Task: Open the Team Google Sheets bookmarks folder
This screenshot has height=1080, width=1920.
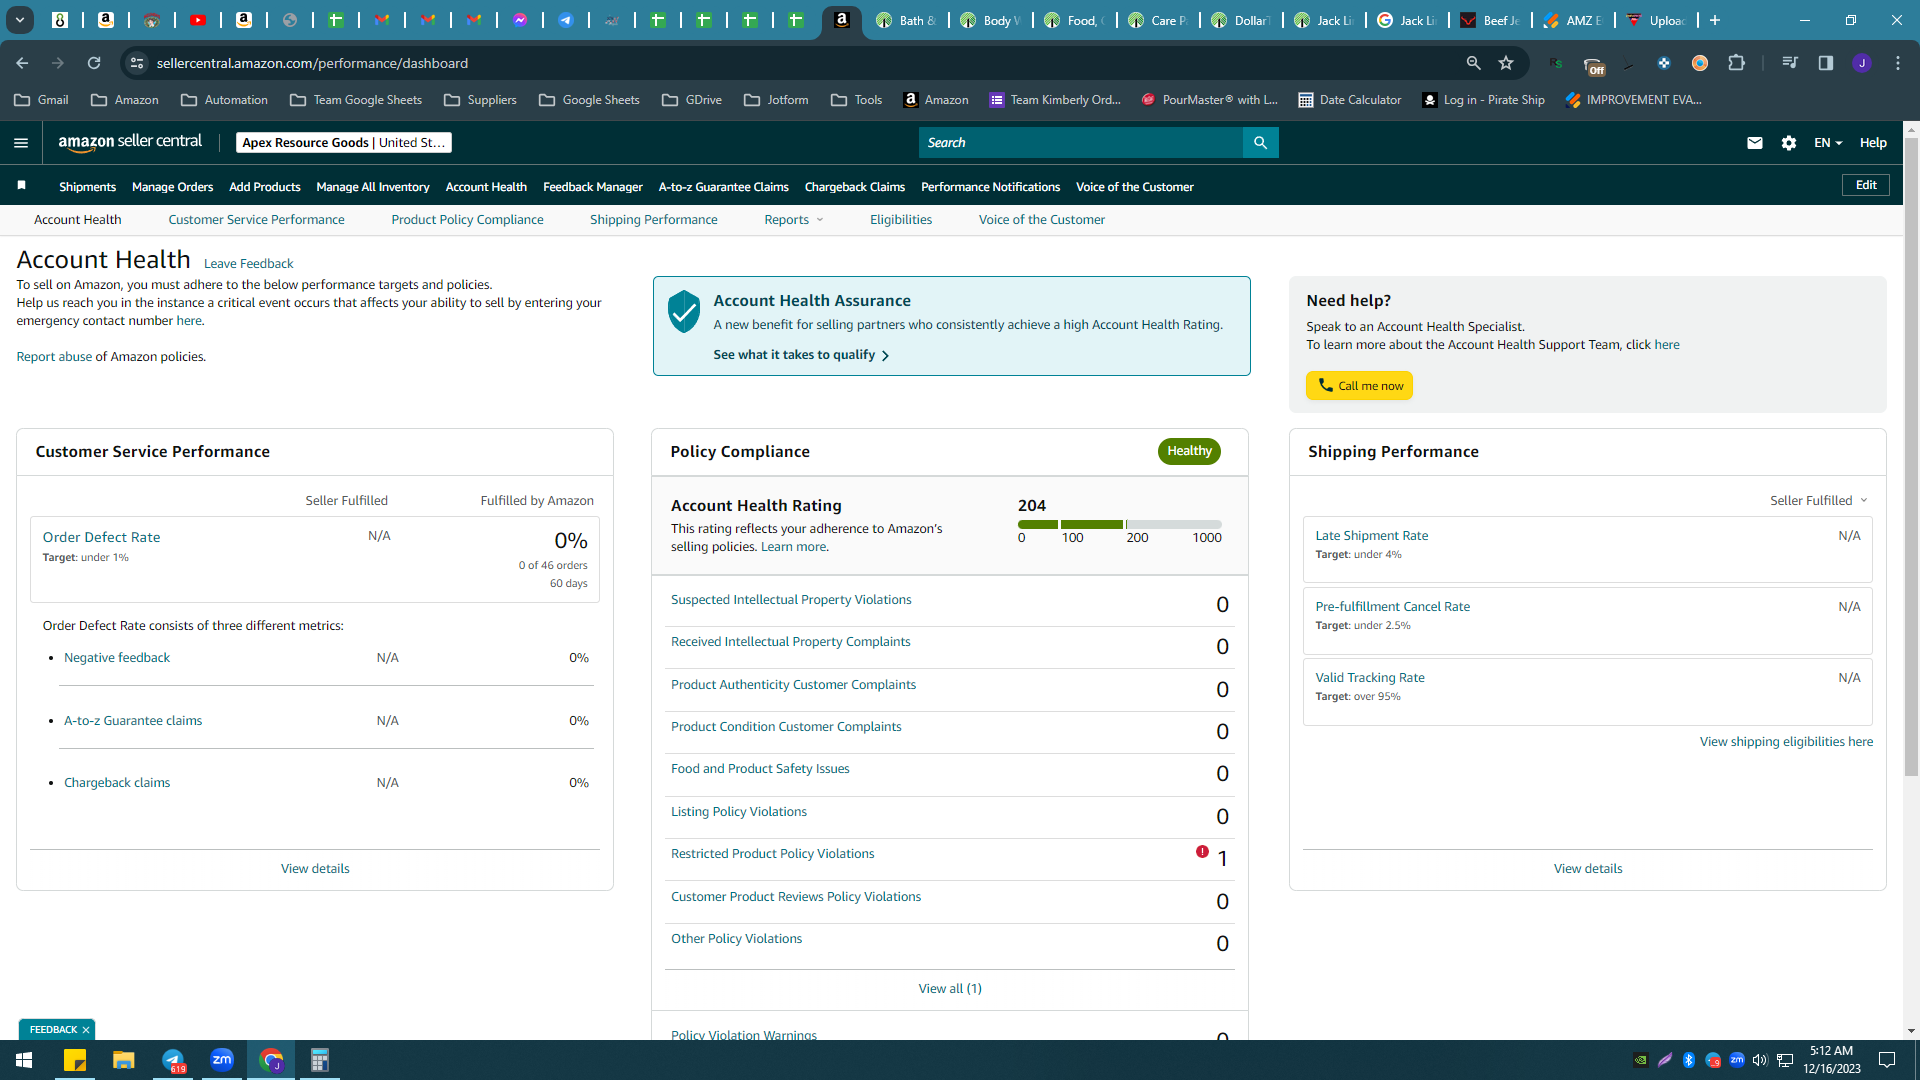Action: [x=356, y=100]
